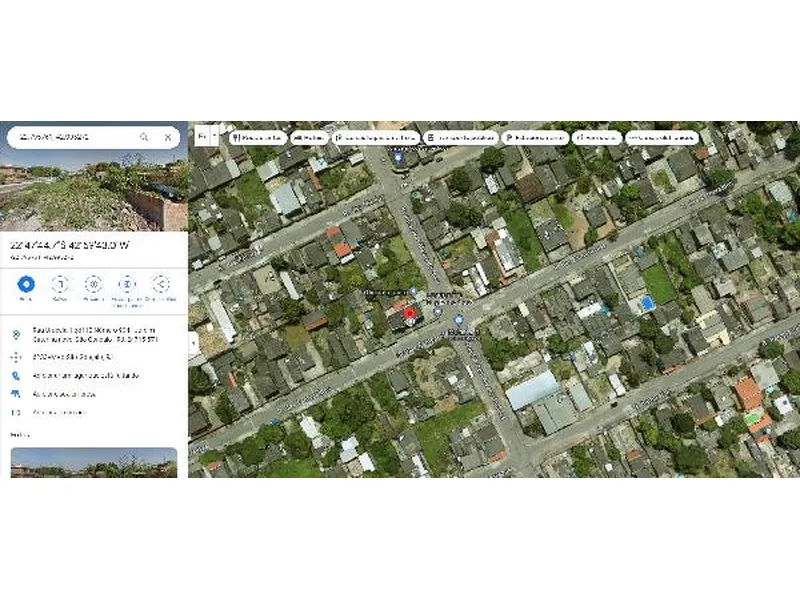Select the Hotéis category chip

pyautogui.click(x=309, y=138)
